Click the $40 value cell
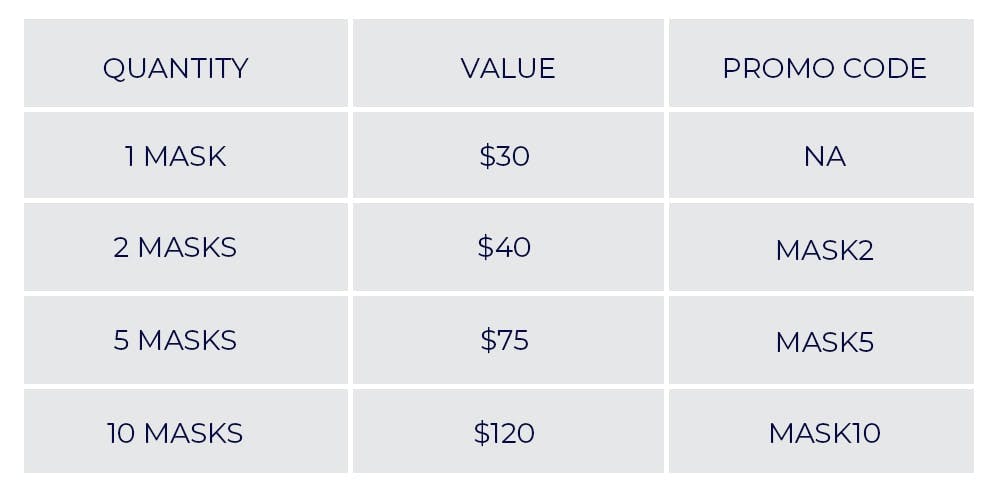Viewport: 1000px width, 496px height. click(505, 247)
